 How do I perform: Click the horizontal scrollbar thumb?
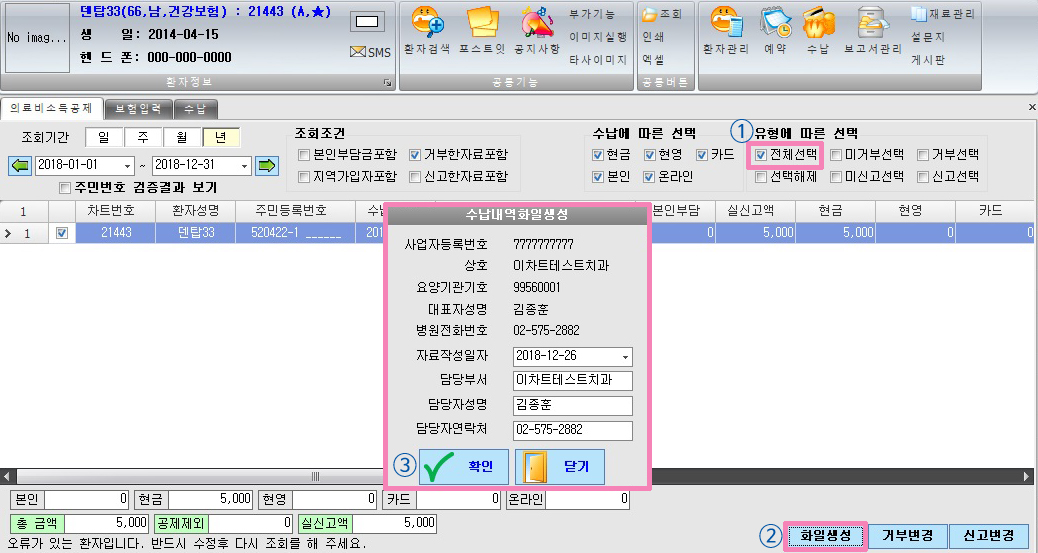click(x=315, y=476)
